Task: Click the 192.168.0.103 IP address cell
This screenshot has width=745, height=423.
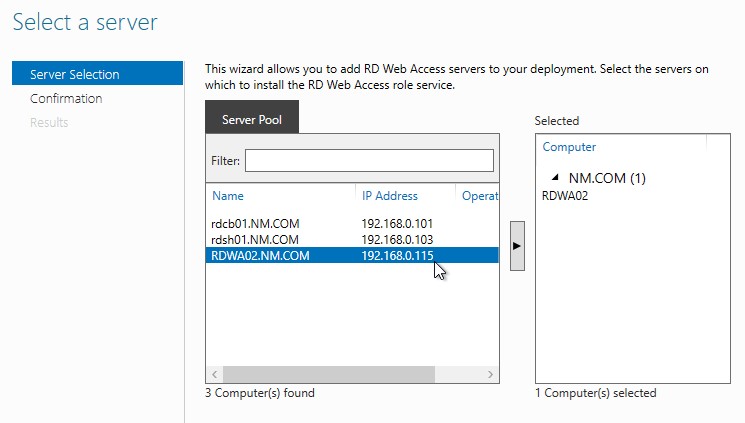Action: click(398, 239)
